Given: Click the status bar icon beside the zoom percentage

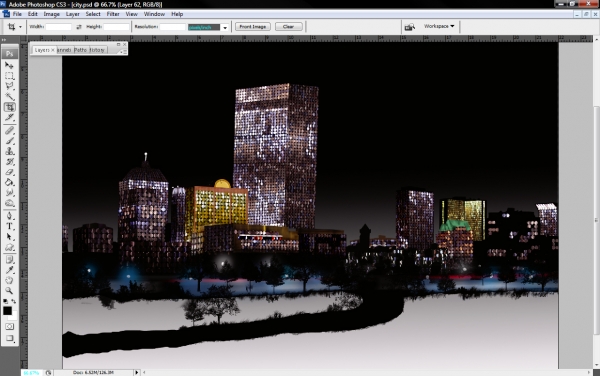Looking at the screenshot, I should point(48,373).
